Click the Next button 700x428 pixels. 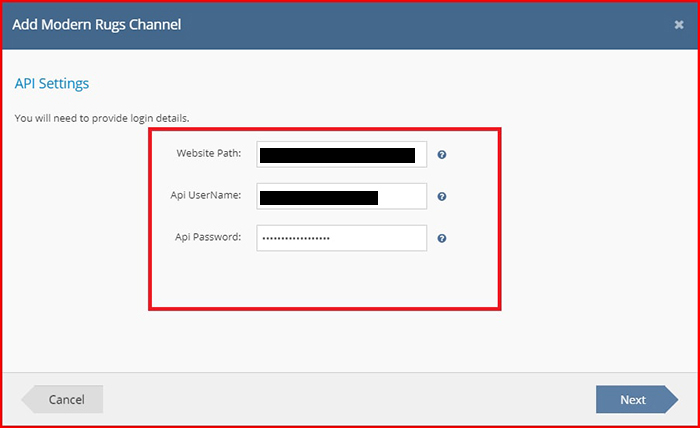[x=637, y=399]
